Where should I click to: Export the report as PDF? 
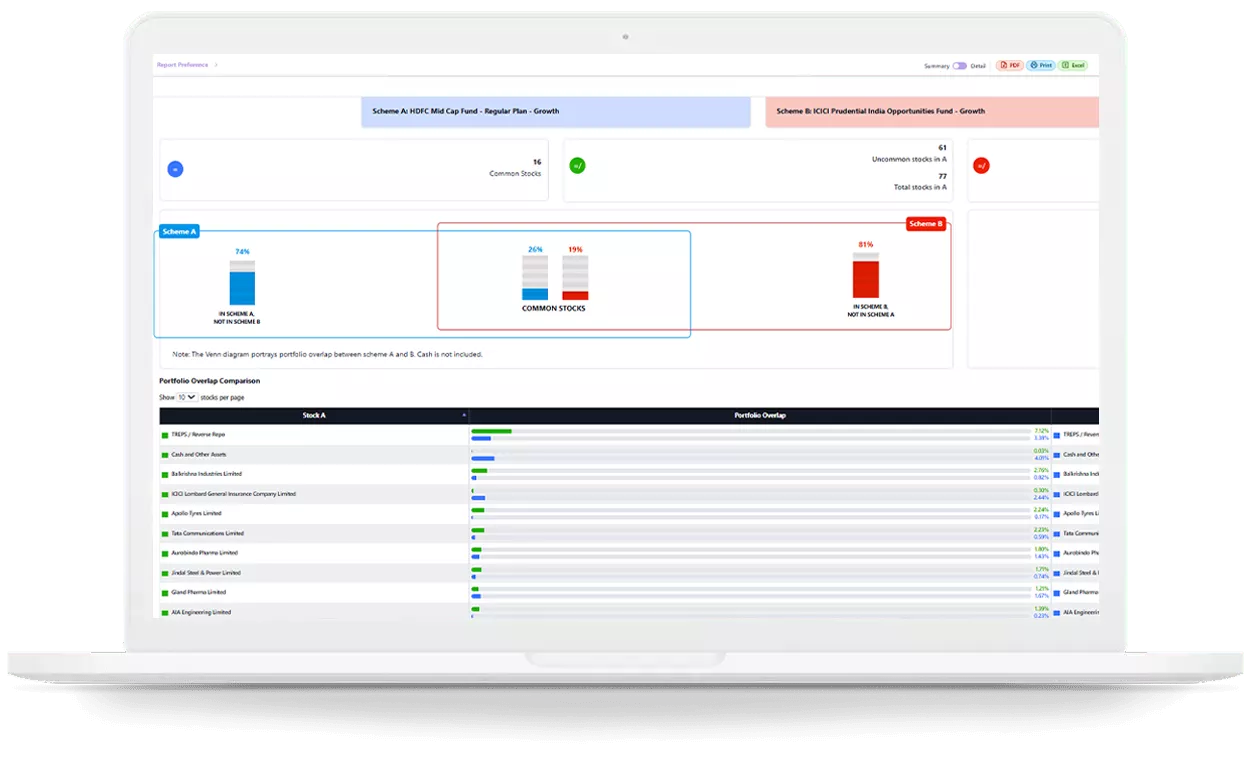[x=1009, y=65]
